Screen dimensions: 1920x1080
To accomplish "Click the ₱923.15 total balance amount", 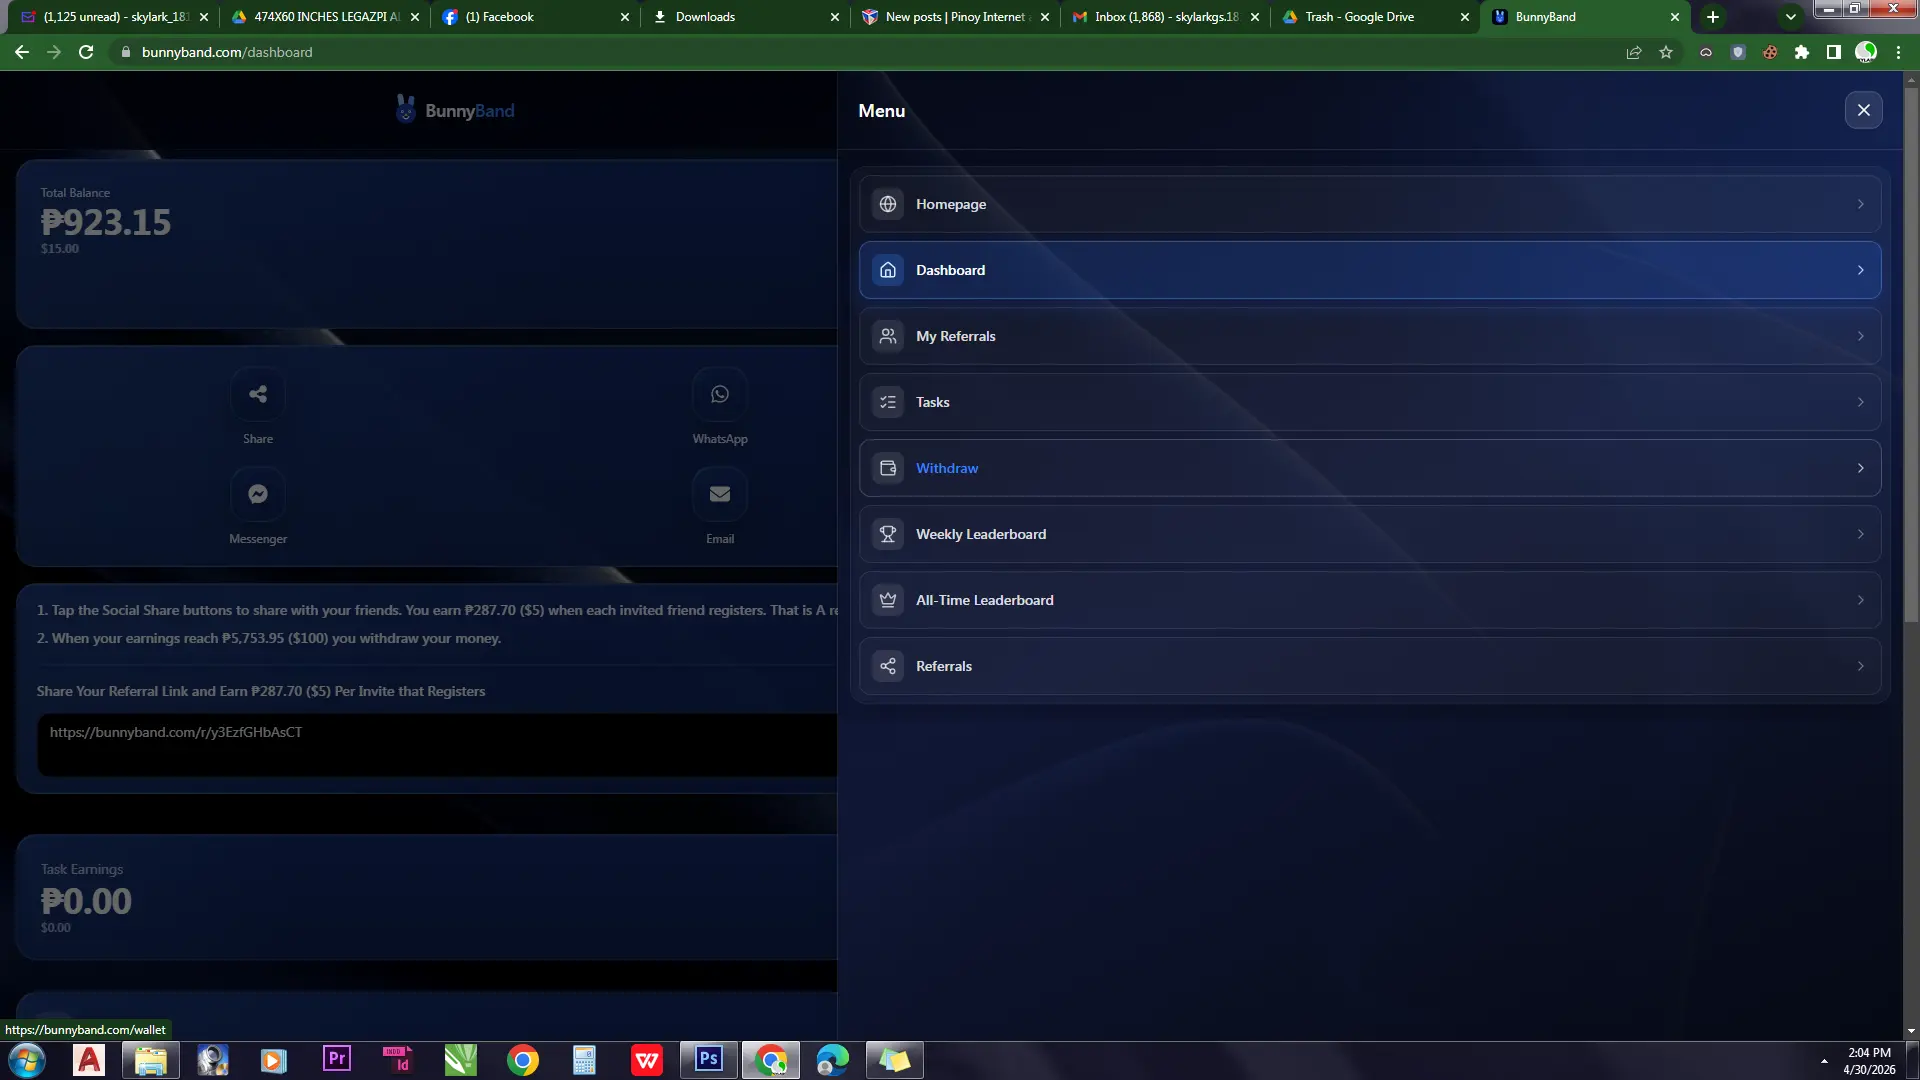I will click(x=106, y=222).
